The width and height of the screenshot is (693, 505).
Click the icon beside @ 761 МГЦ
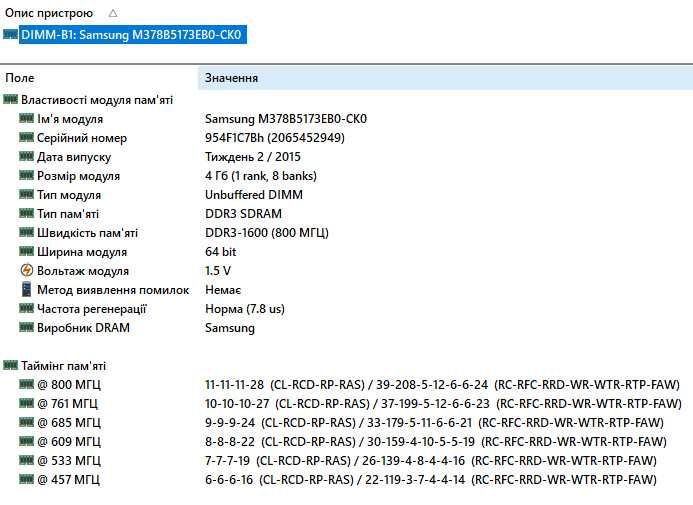[x=27, y=403]
